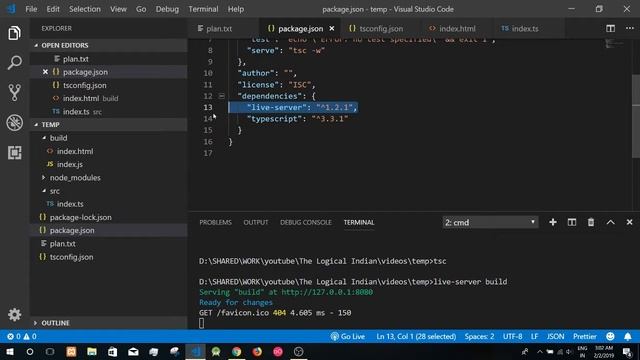The width and height of the screenshot is (640, 360).
Task: Show the Debug Console panel tab
Action: pos(306,222)
